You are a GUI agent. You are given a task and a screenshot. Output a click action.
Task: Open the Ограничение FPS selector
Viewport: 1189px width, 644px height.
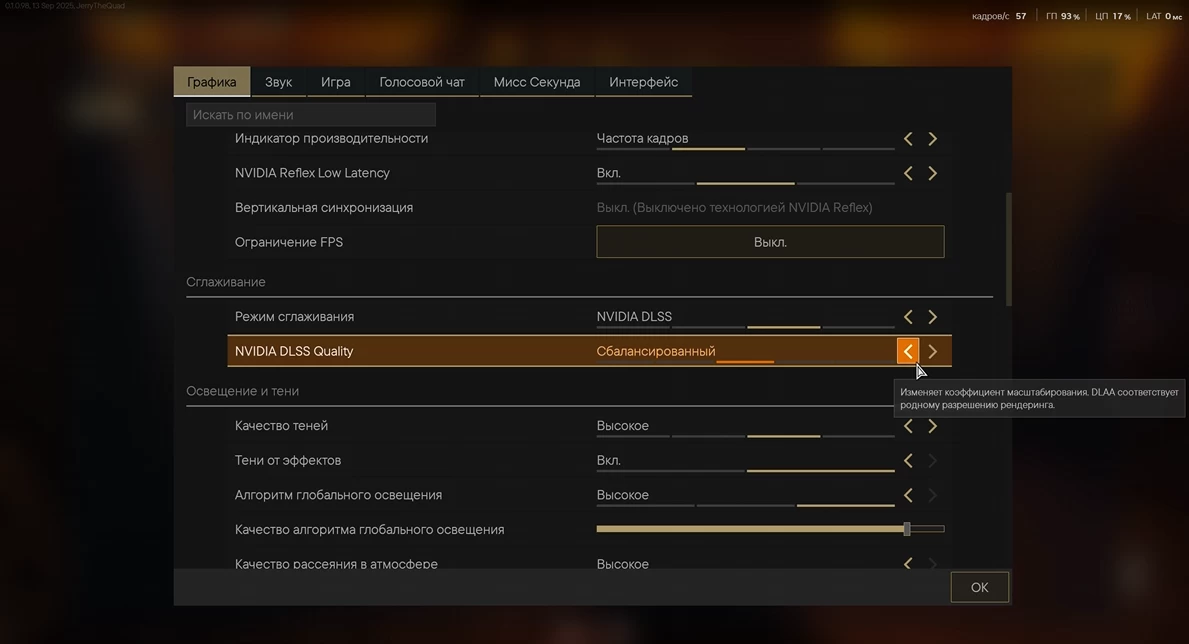(x=770, y=242)
